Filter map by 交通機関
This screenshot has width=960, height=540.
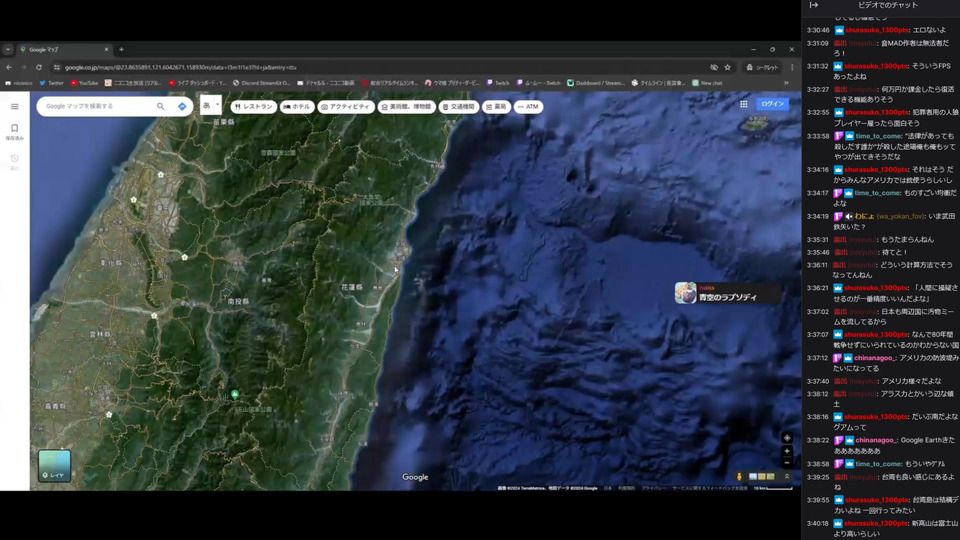(x=459, y=107)
